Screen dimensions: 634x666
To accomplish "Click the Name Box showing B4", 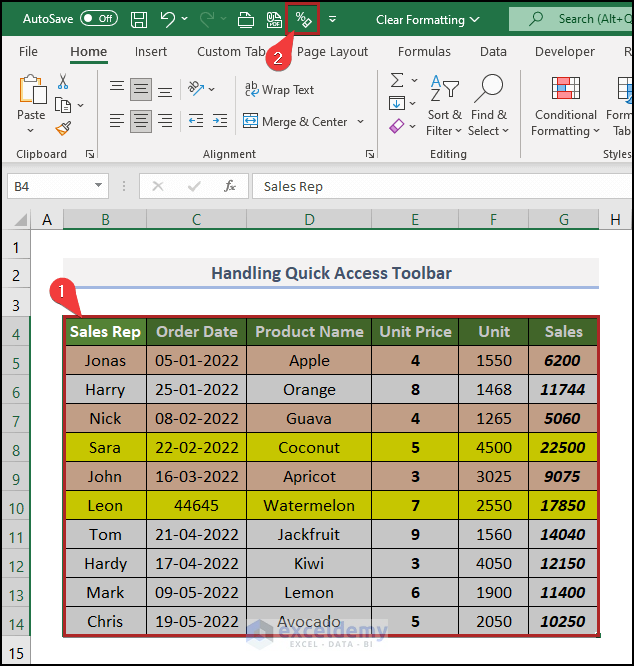I will (x=58, y=186).
